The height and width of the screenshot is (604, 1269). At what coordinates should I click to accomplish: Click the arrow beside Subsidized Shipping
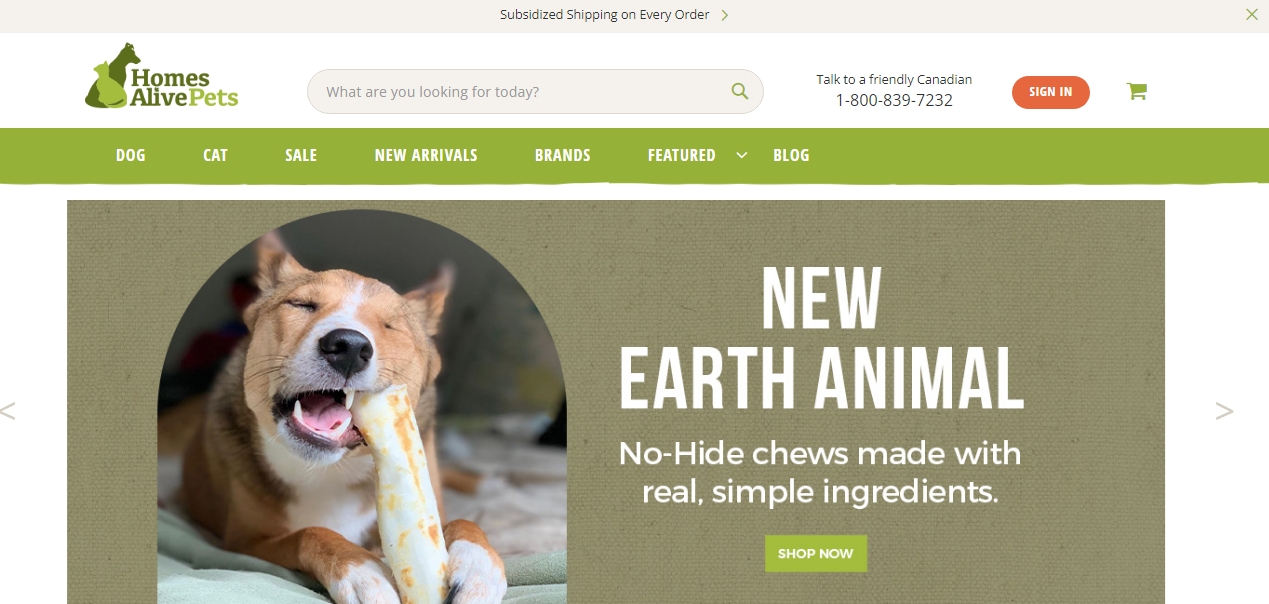[x=725, y=15]
